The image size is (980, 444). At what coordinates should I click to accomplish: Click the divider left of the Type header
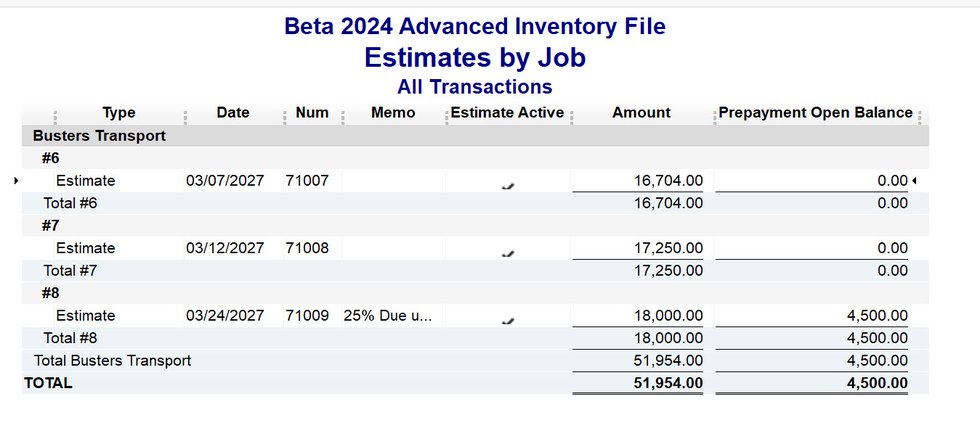(54, 114)
